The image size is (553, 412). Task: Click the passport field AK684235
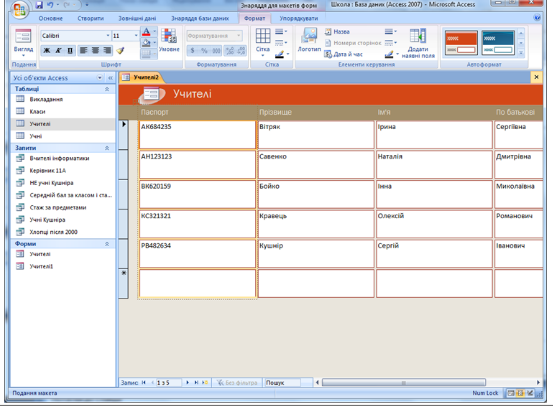pos(197,135)
